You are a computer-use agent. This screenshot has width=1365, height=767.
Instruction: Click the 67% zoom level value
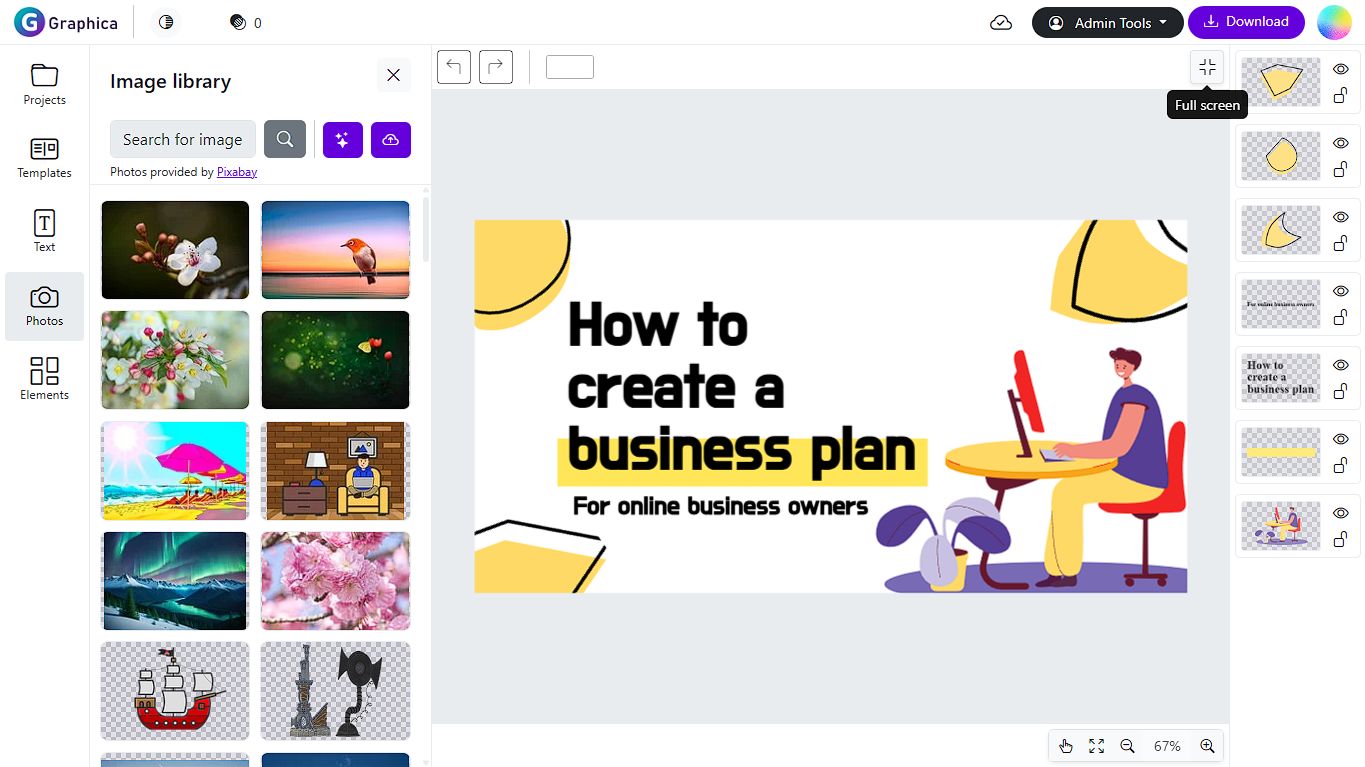point(1167,746)
